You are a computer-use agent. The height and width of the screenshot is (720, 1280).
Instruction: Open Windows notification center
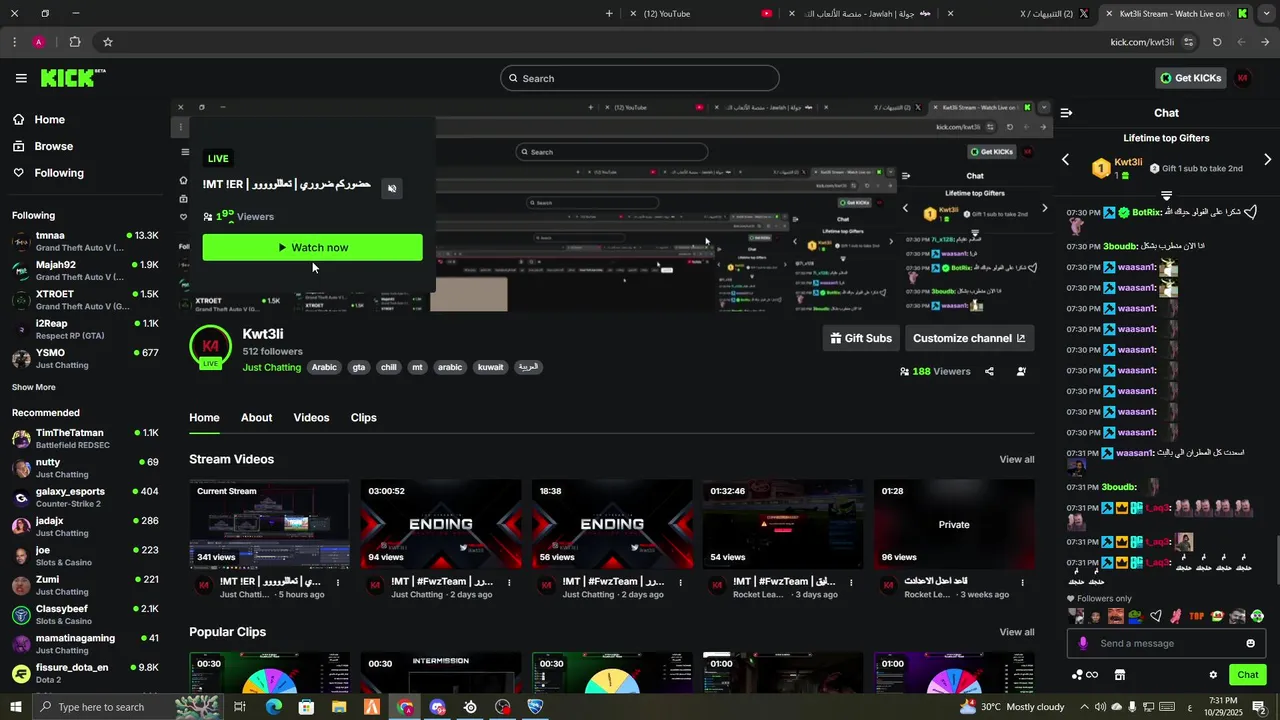click(1259, 707)
